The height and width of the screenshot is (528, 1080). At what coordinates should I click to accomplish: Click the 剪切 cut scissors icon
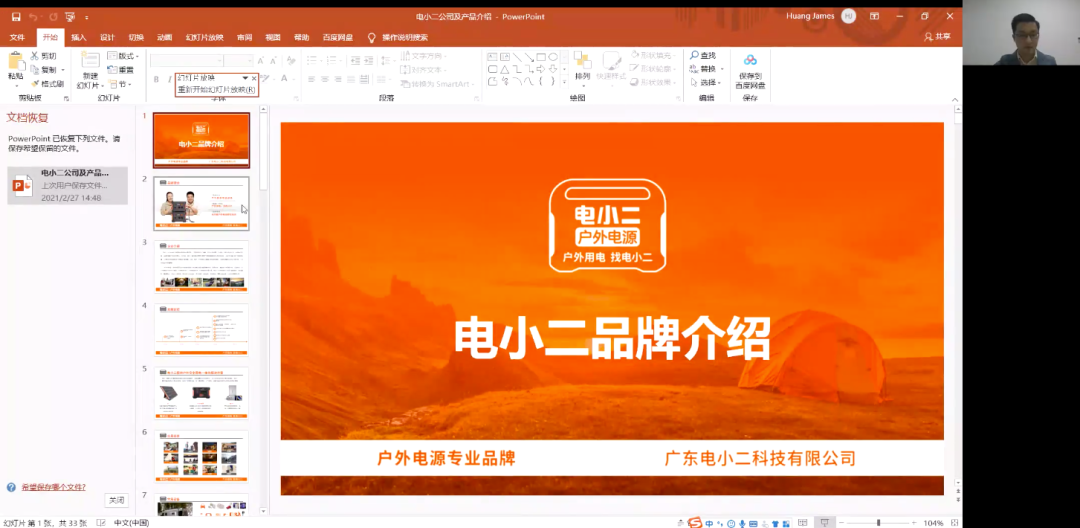35,56
